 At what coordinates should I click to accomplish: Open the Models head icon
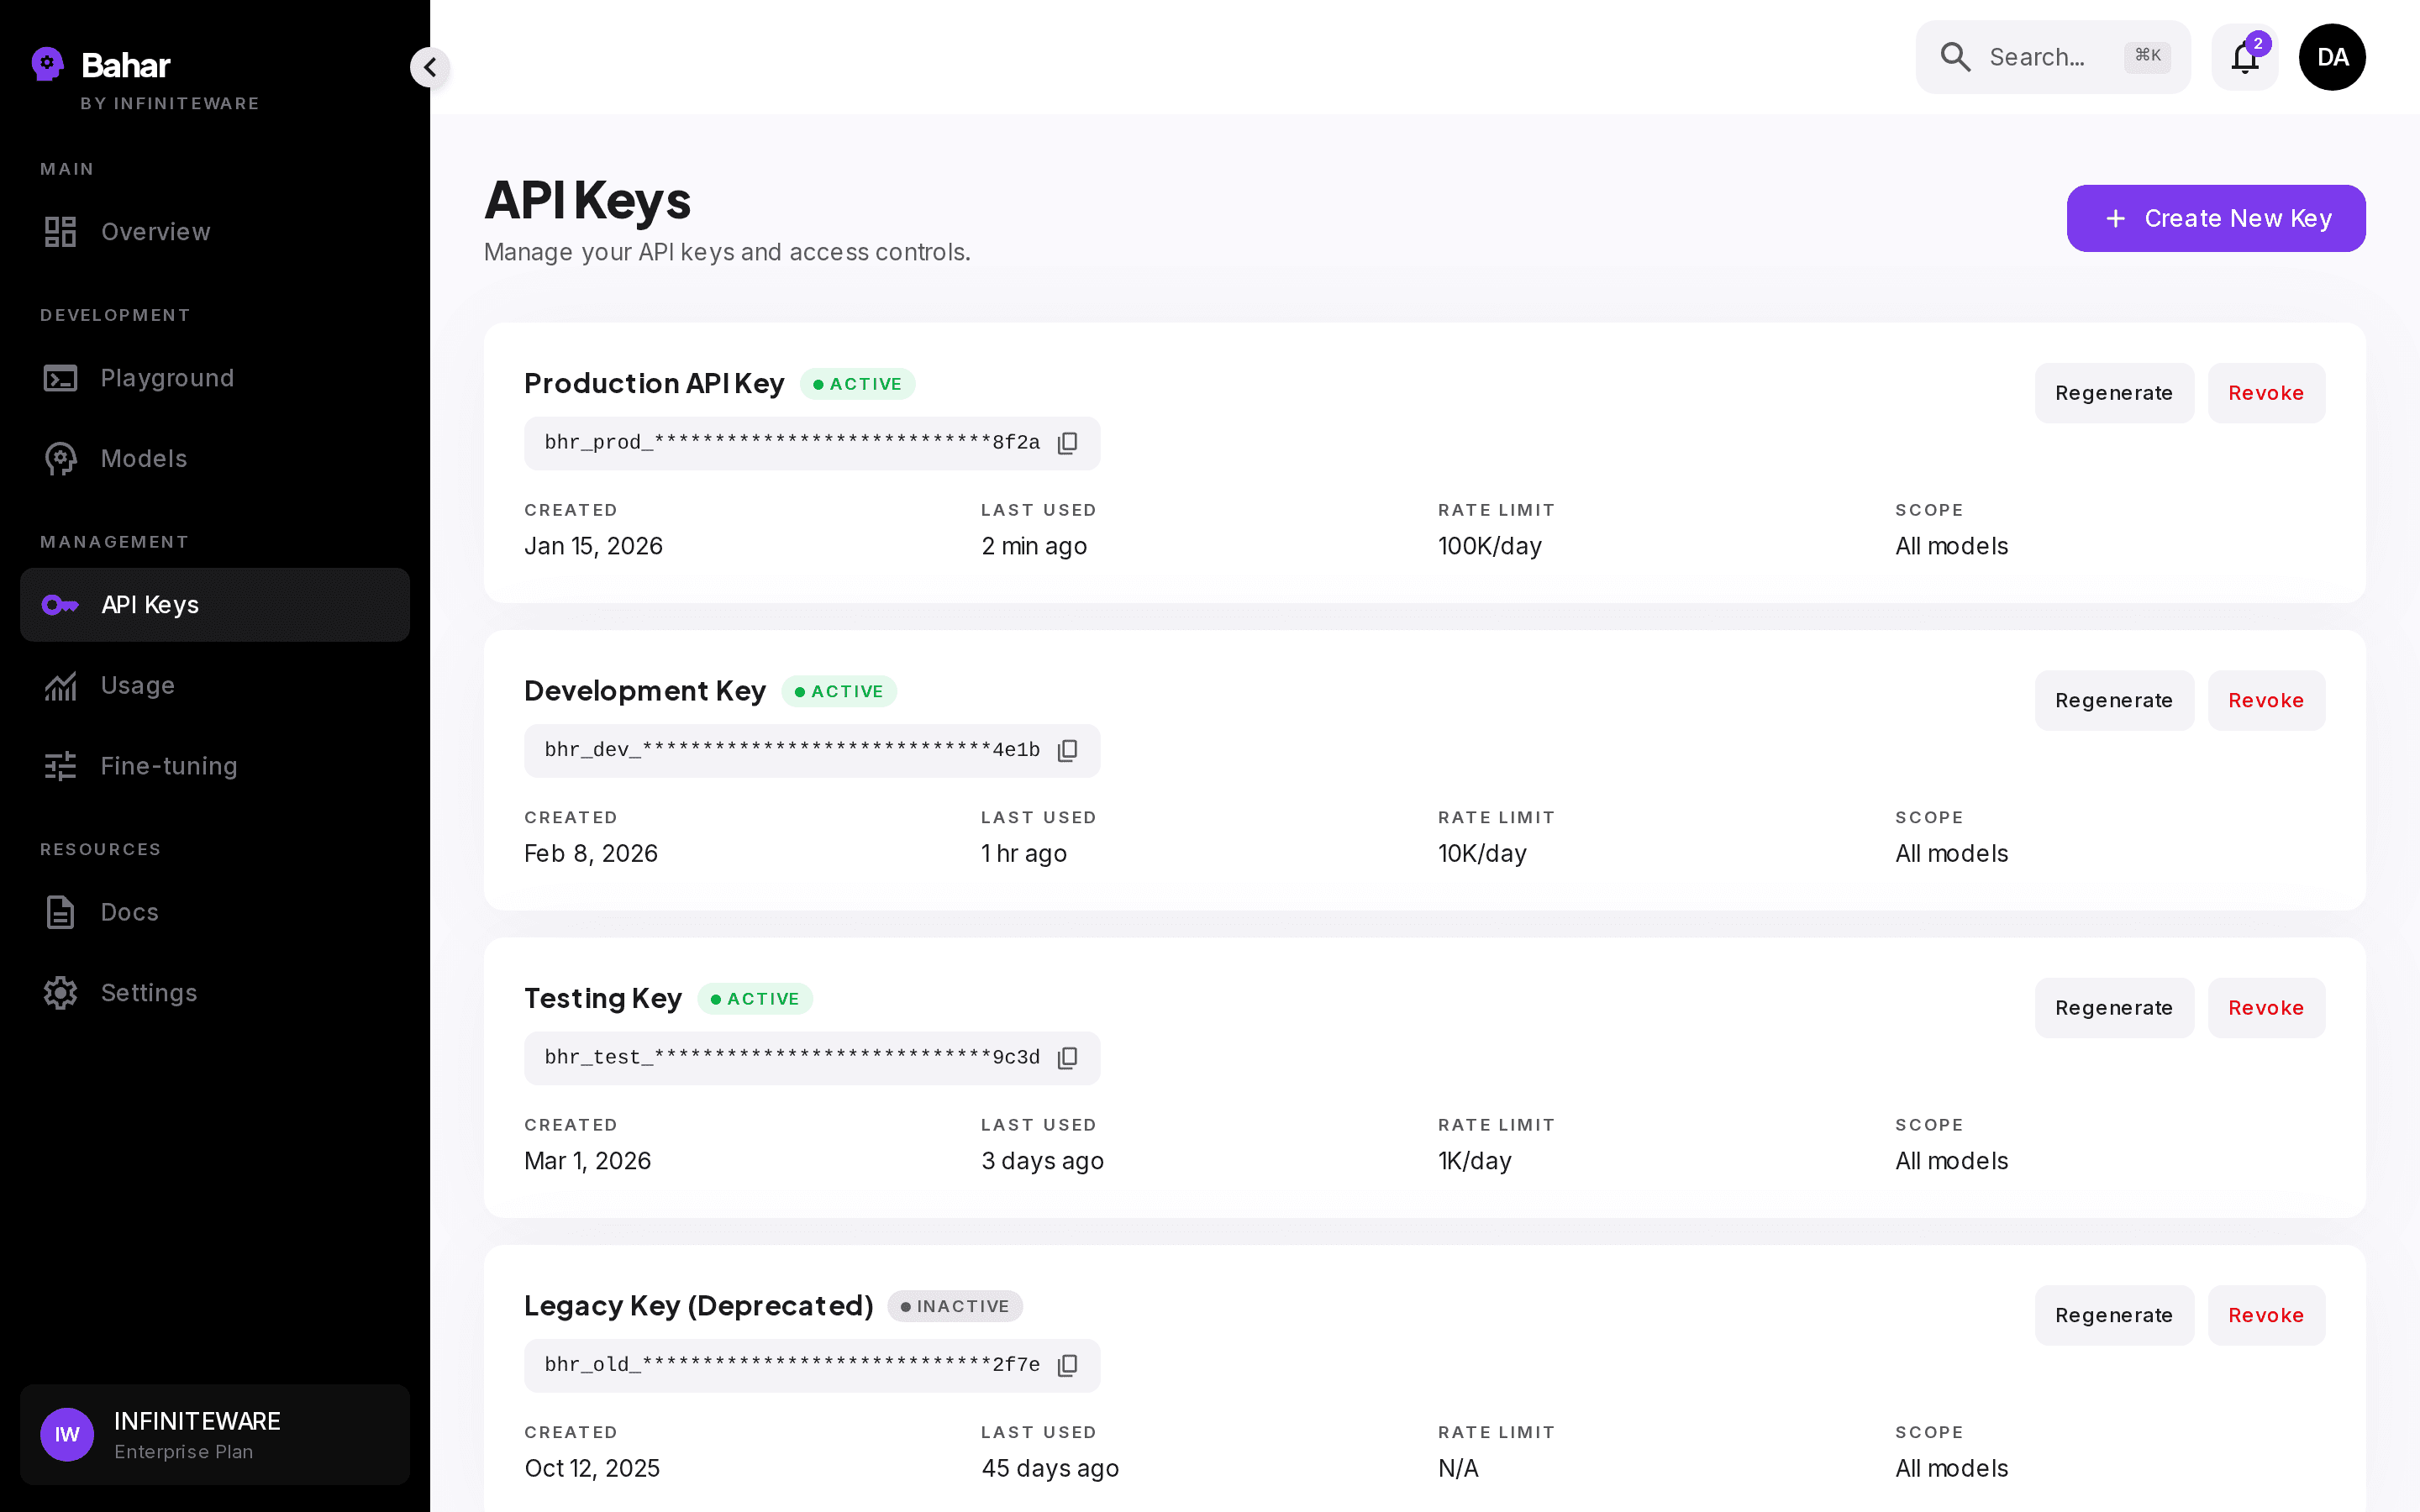(x=60, y=458)
